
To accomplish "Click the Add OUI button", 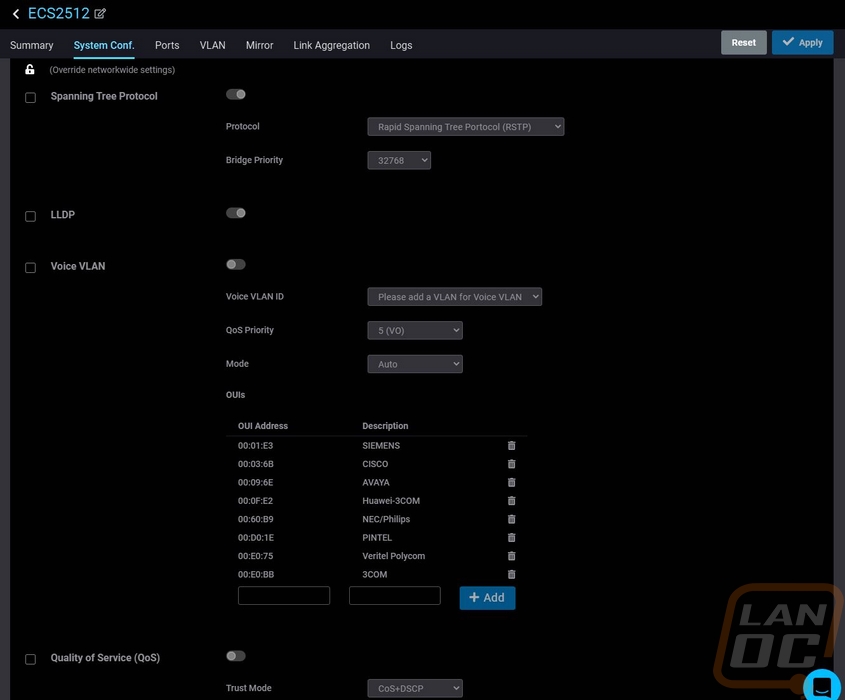I will pos(487,598).
